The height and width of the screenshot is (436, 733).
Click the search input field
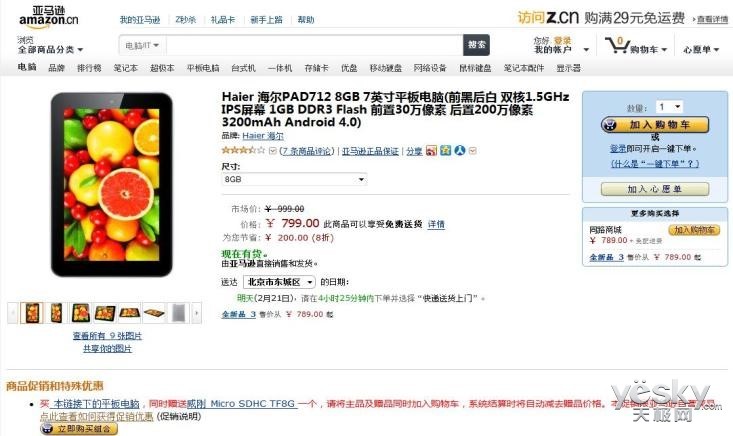314,45
